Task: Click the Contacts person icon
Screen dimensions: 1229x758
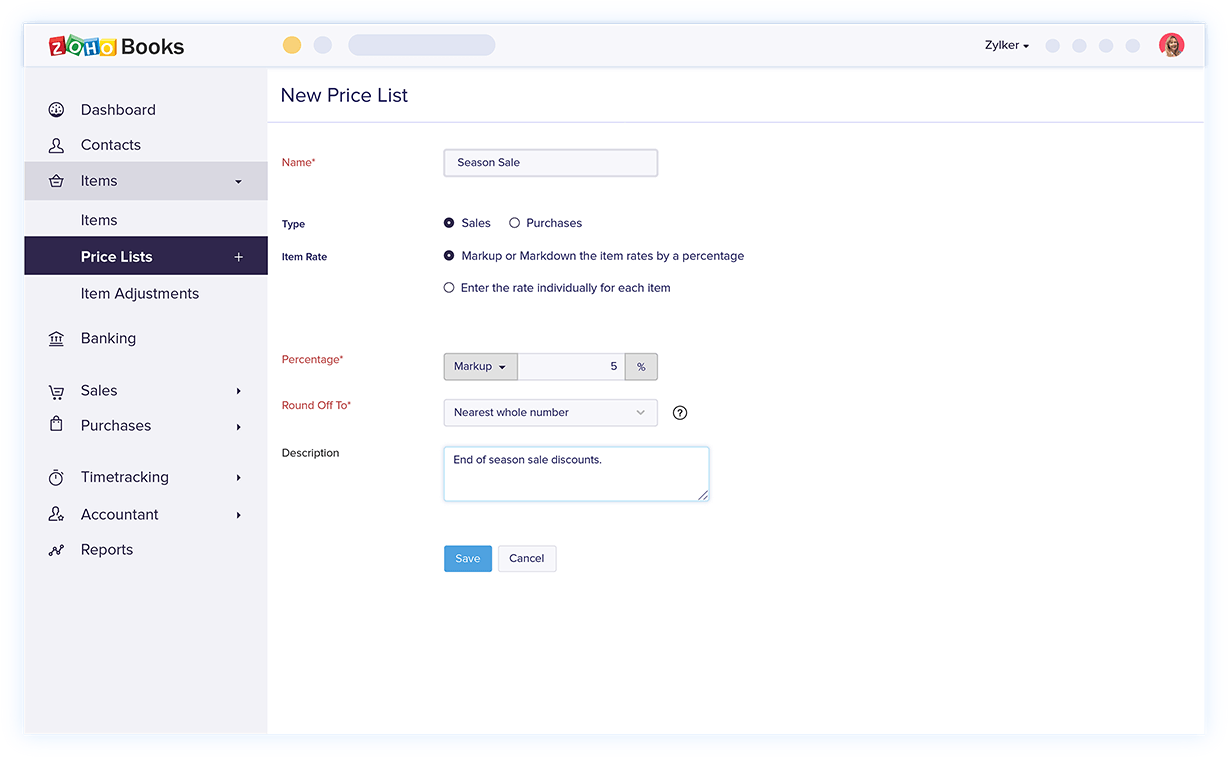Action: point(56,145)
